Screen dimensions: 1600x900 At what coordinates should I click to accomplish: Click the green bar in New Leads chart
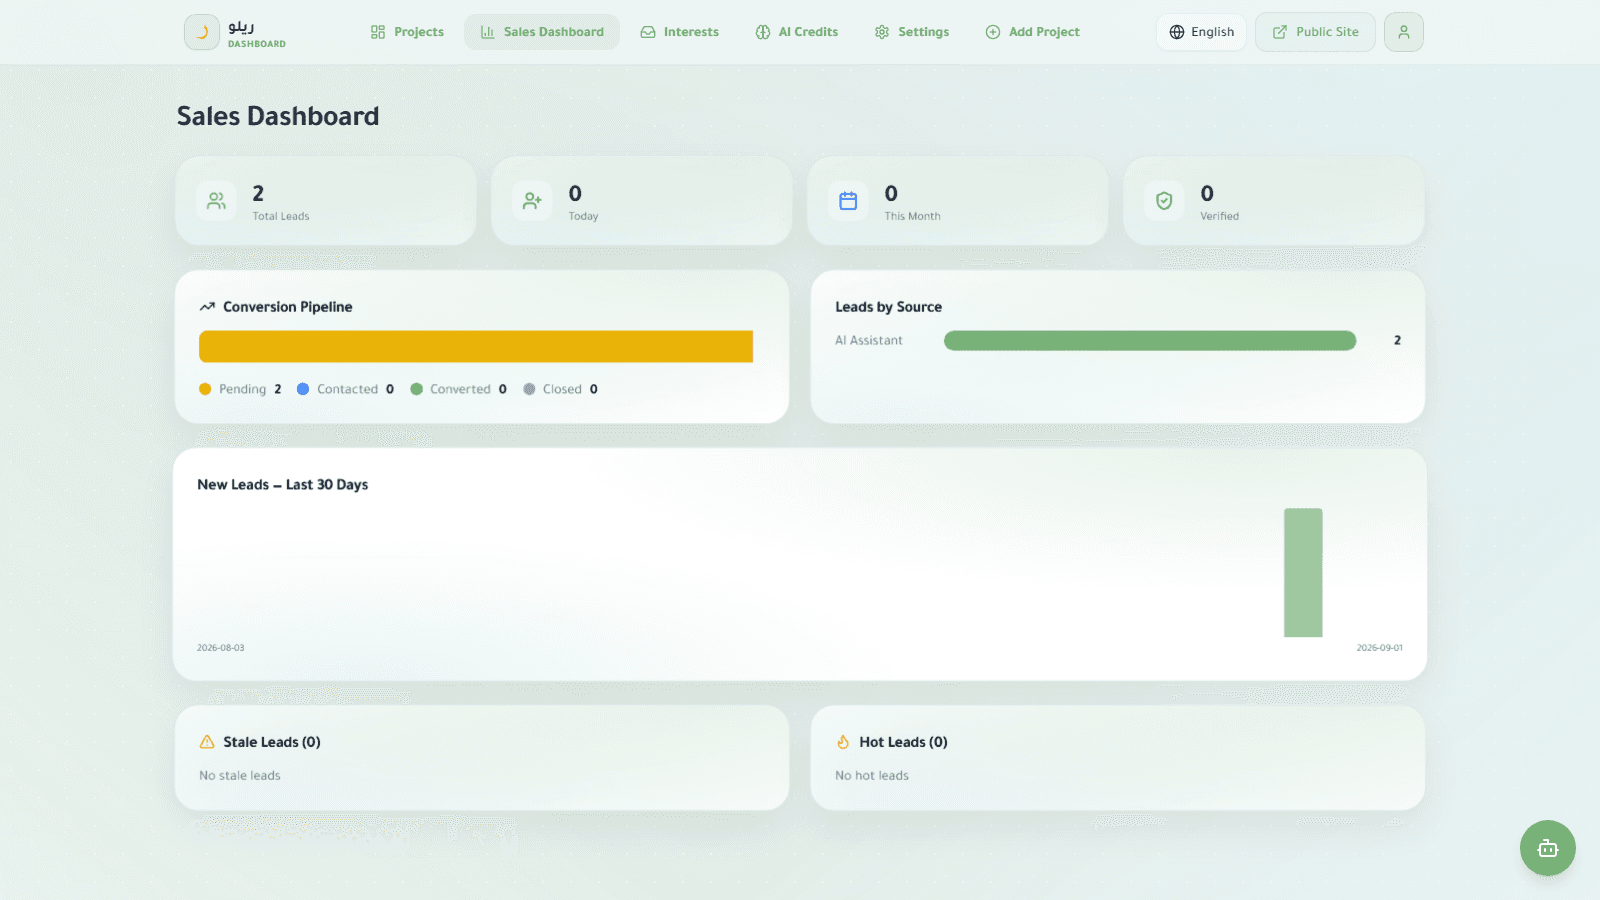click(x=1303, y=572)
